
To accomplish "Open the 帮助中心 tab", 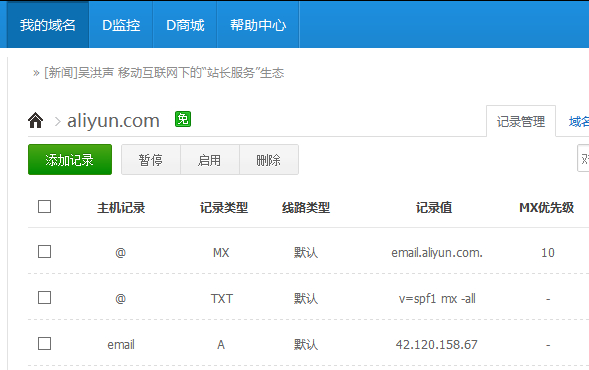I will pos(258,25).
